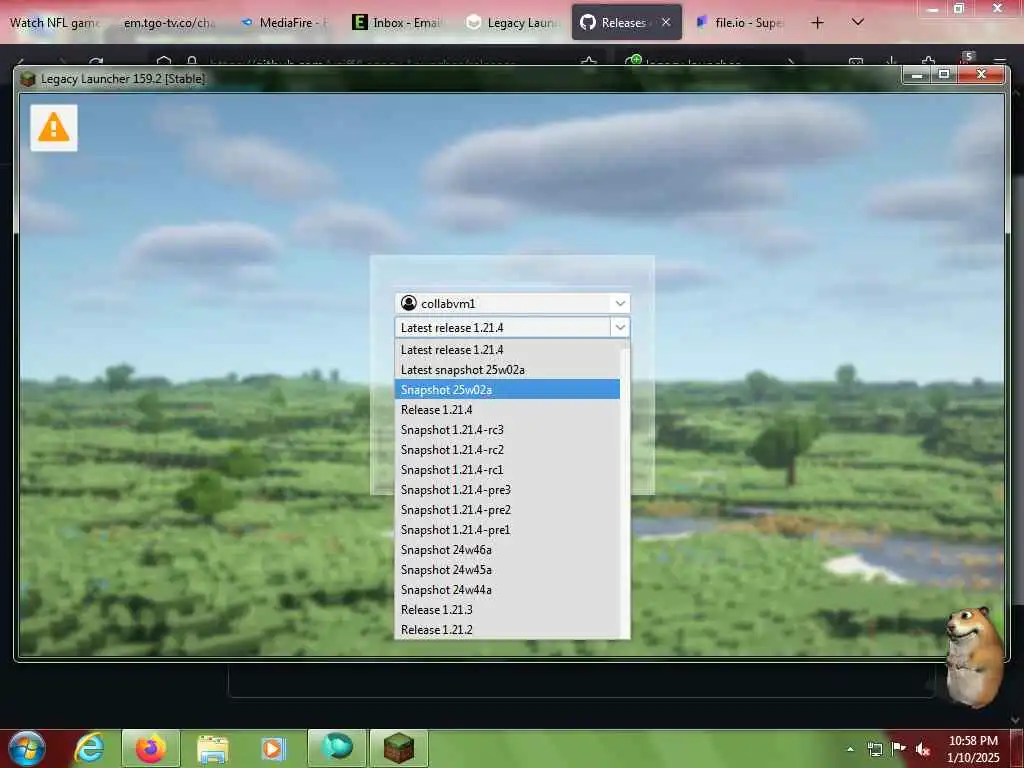Click muted volume speaker tray icon

[x=923, y=749]
